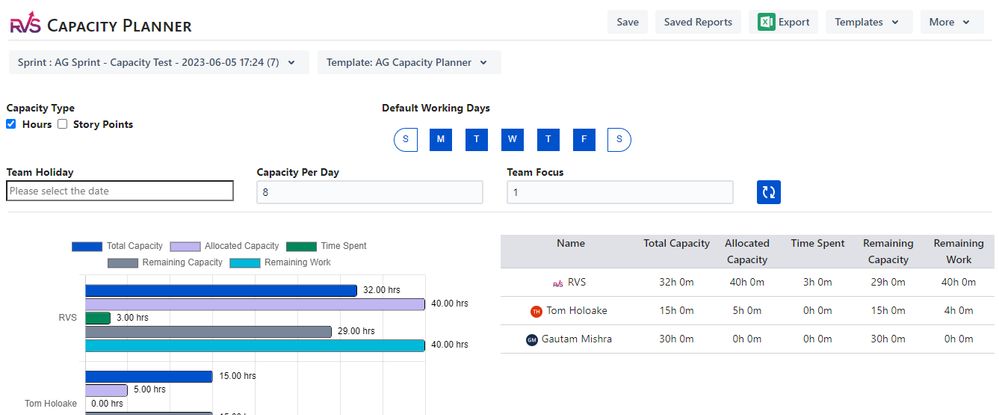Click the Excel icon on Export
The image size is (999, 415).
[x=767, y=22]
